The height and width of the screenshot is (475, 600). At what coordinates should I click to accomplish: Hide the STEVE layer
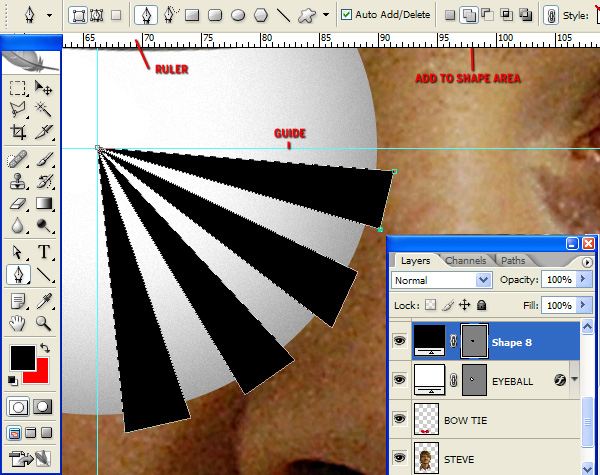tap(400, 458)
